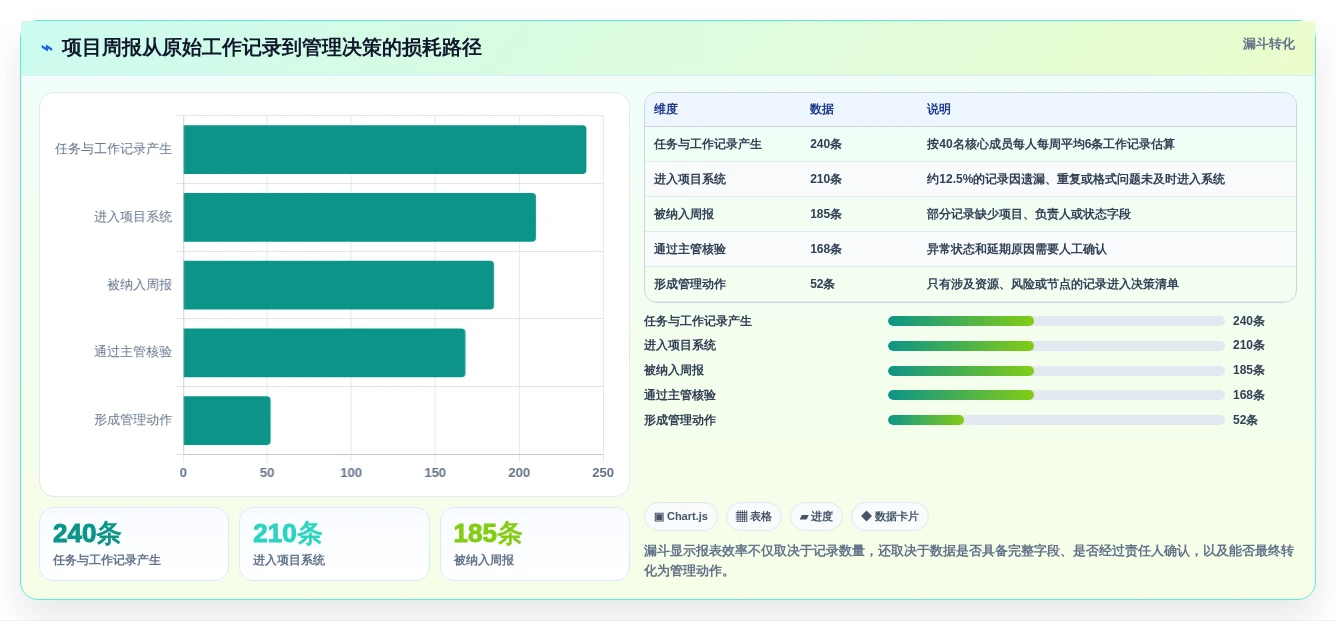Image resolution: width=1336 pixels, height=621 pixels.
Task: Click the 任务与工作记录产生 chart bar
Action: [x=385, y=149]
